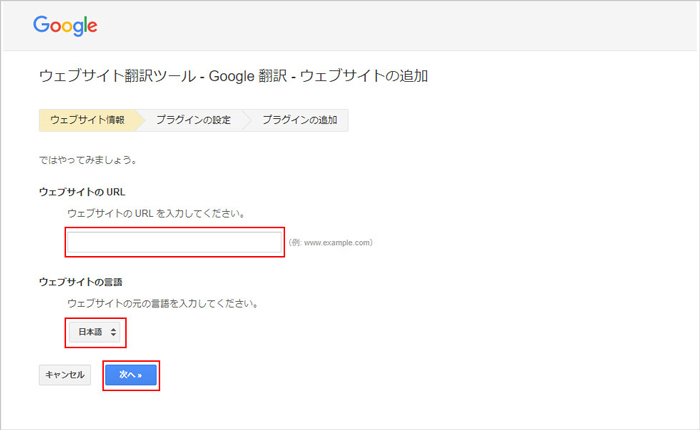
Task: Click the Google logo
Action: [65, 25]
